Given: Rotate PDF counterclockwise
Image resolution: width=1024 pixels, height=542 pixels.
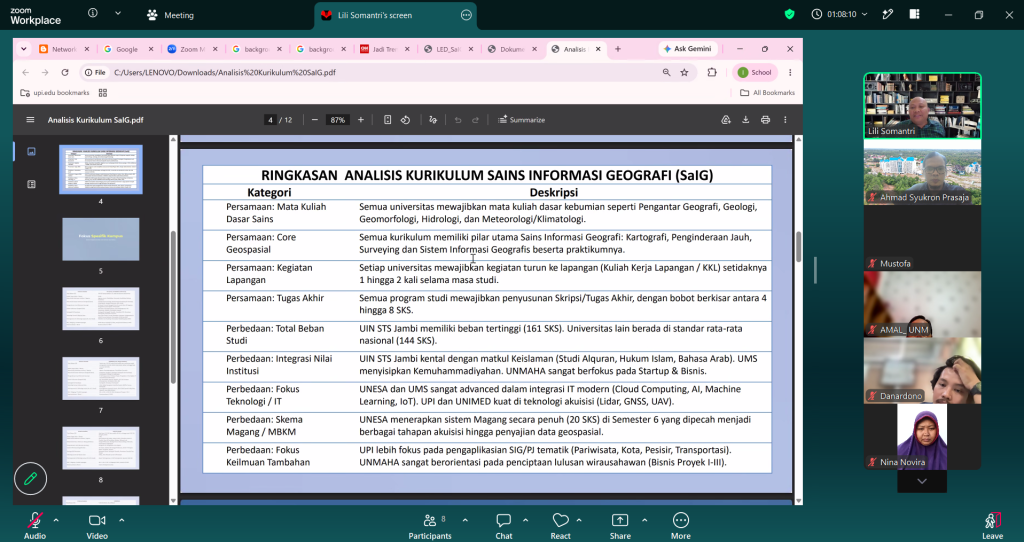Looking at the screenshot, I should point(406,120).
